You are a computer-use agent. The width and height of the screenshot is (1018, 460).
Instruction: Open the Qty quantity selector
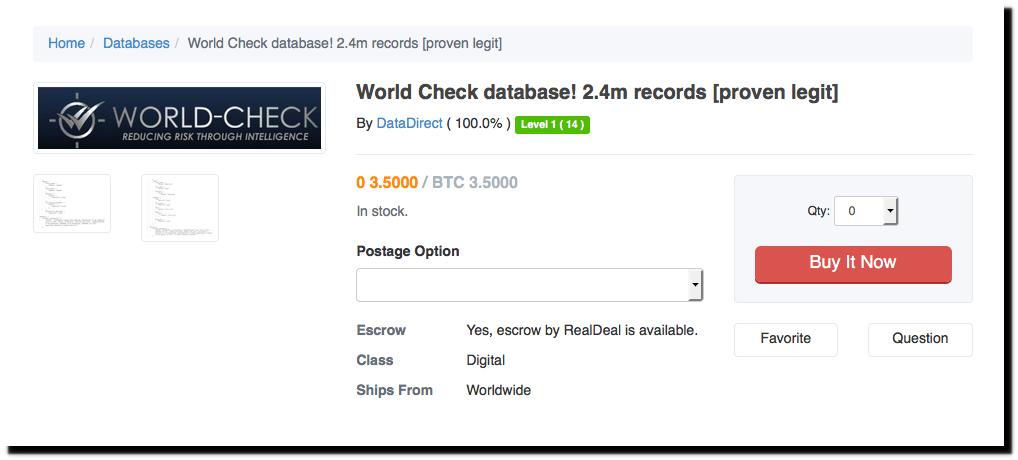[x=866, y=211]
